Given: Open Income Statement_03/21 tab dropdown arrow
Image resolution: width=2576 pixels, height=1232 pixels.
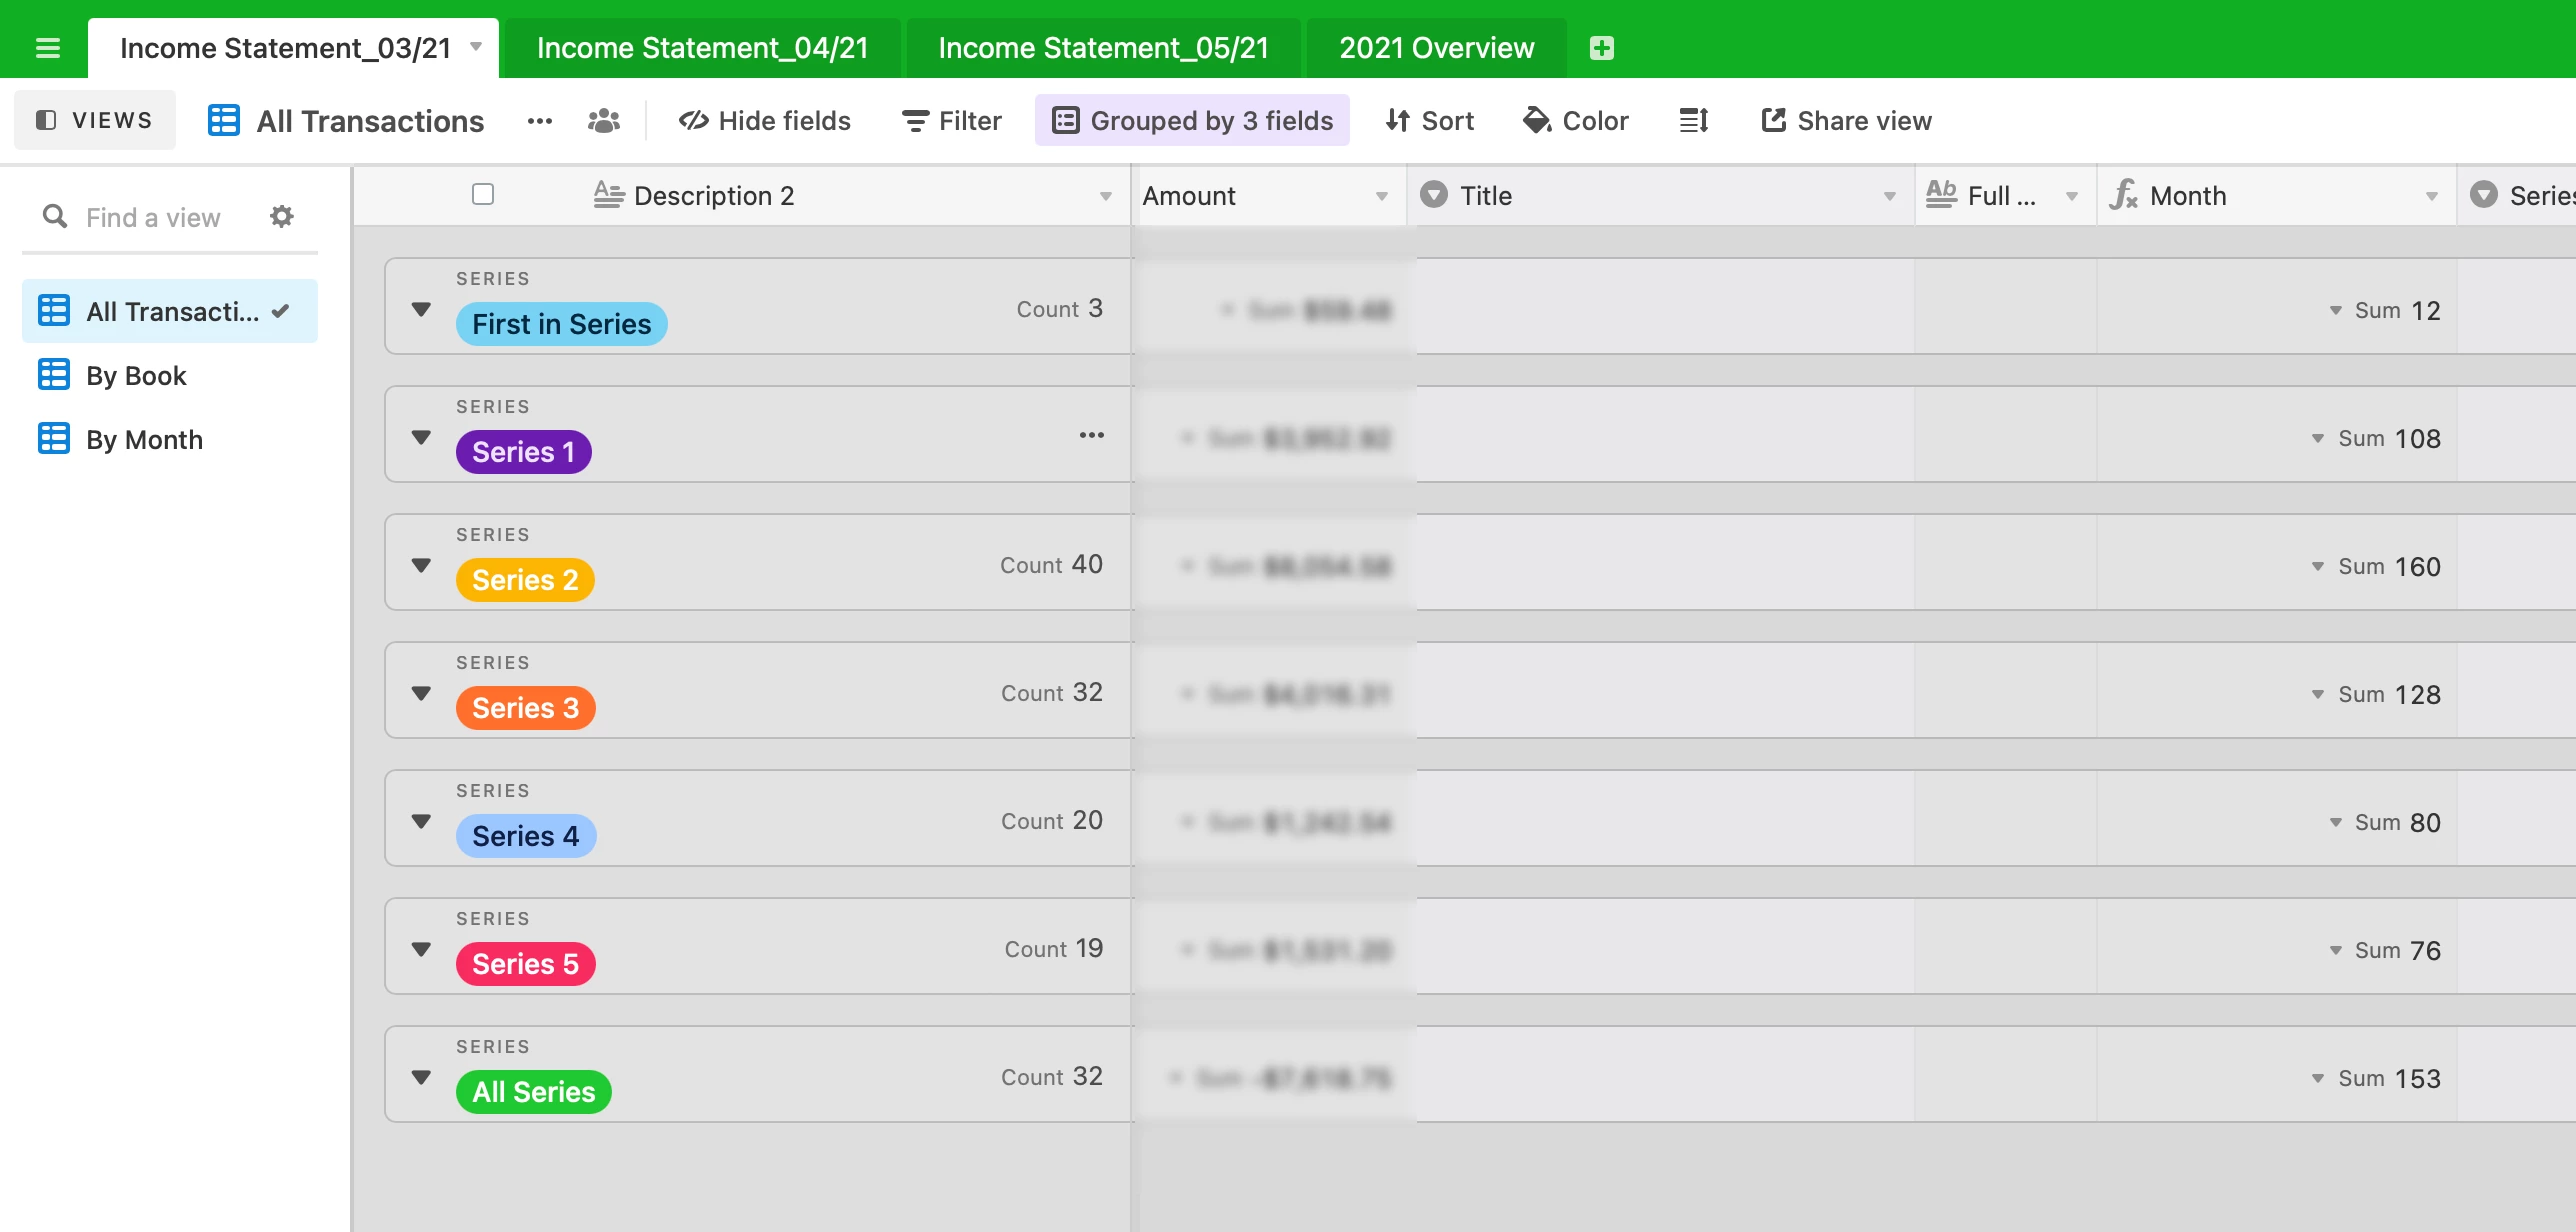Looking at the screenshot, I should coord(476,46).
